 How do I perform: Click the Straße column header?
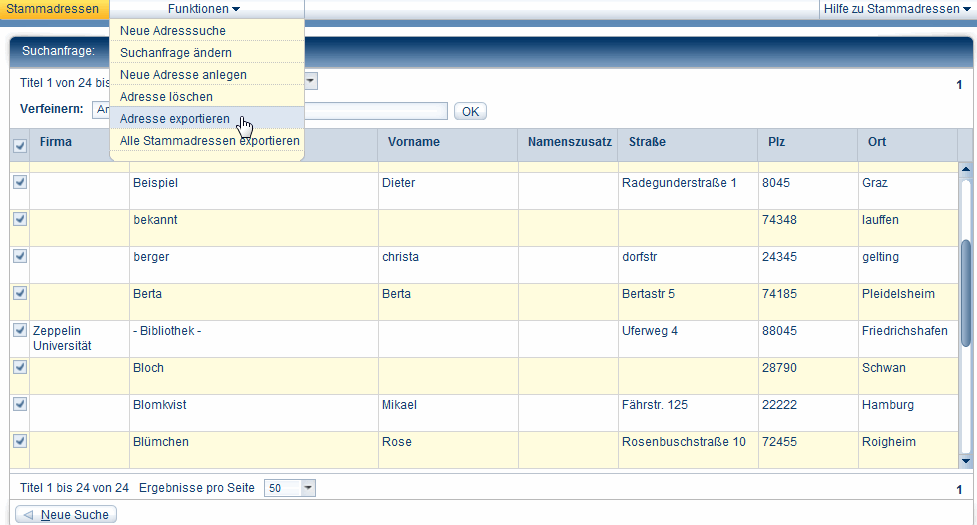click(647, 142)
